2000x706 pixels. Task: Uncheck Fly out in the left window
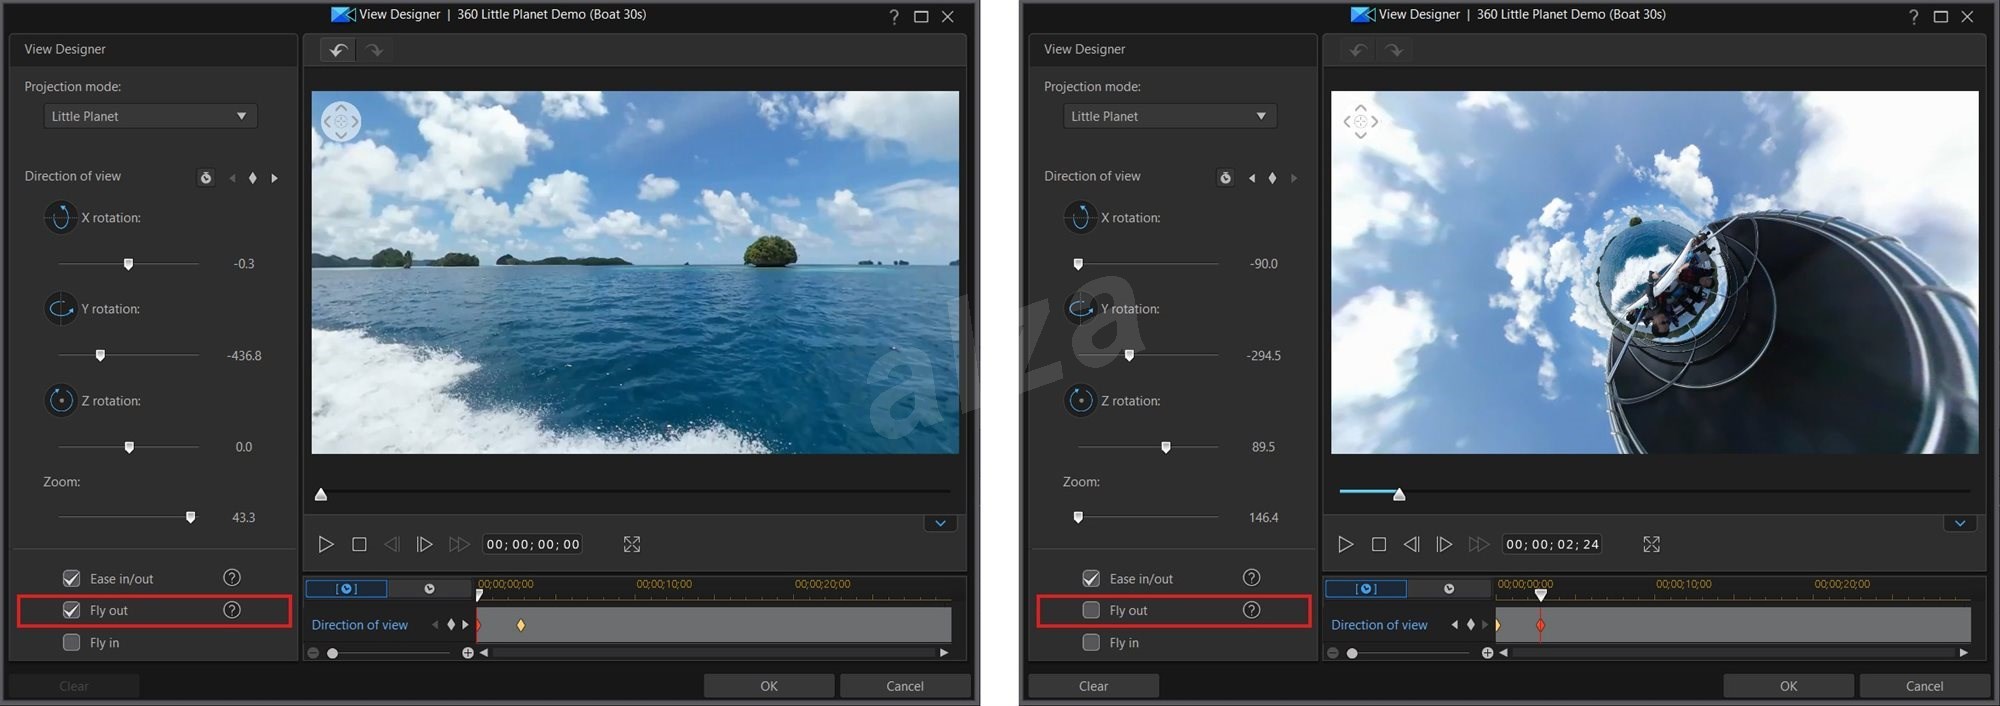click(x=71, y=610)
